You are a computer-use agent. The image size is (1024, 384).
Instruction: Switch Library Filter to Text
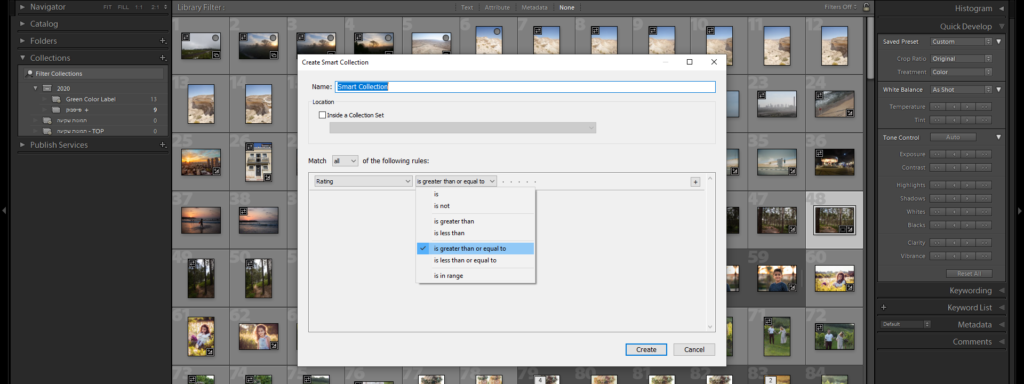[x=467, y=7]
